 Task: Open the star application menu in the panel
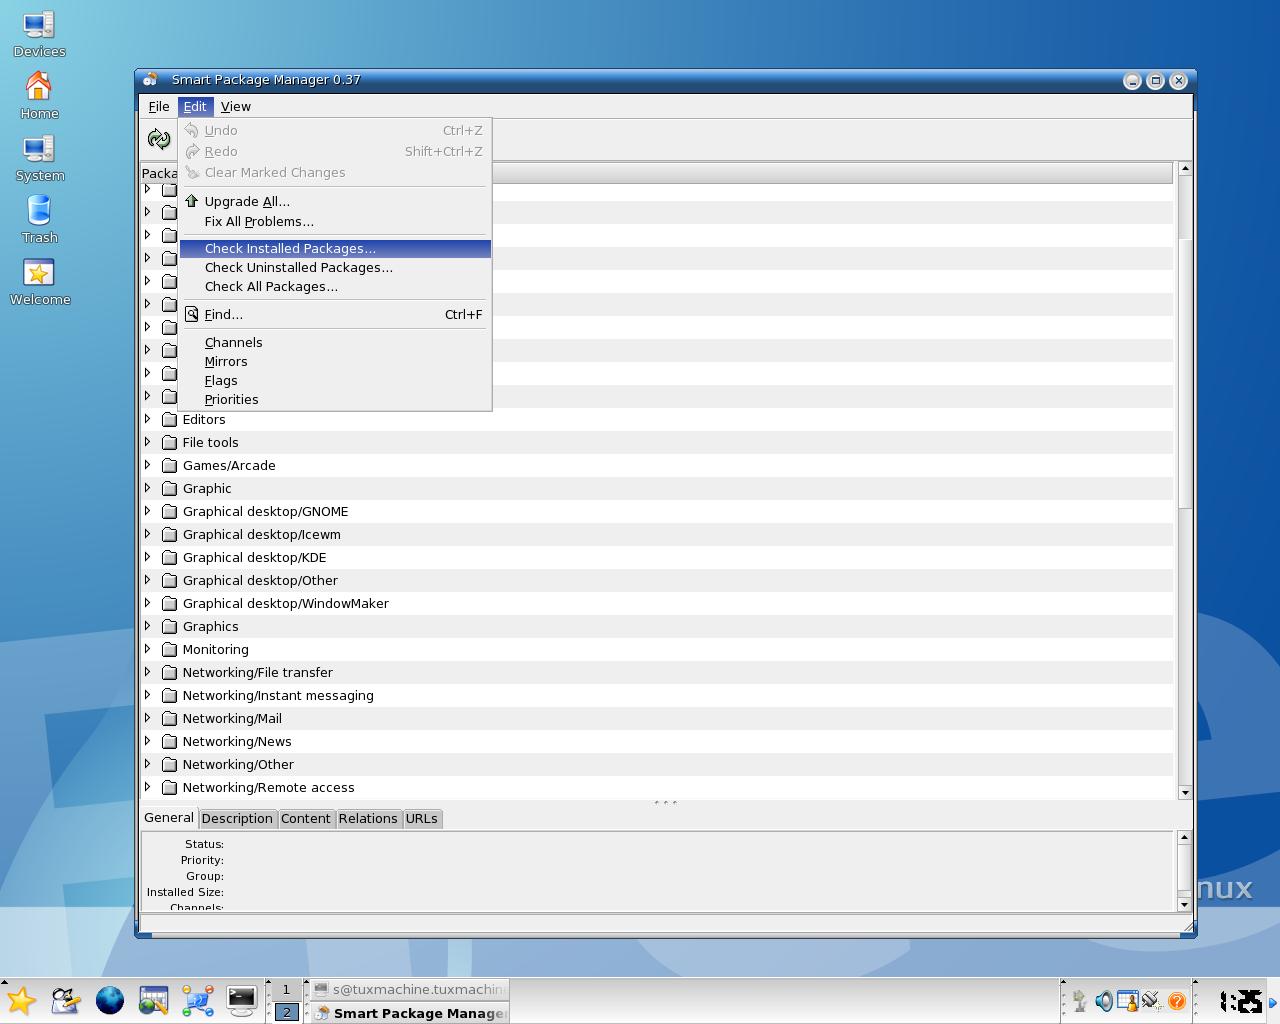click(x=21, y=1000)
